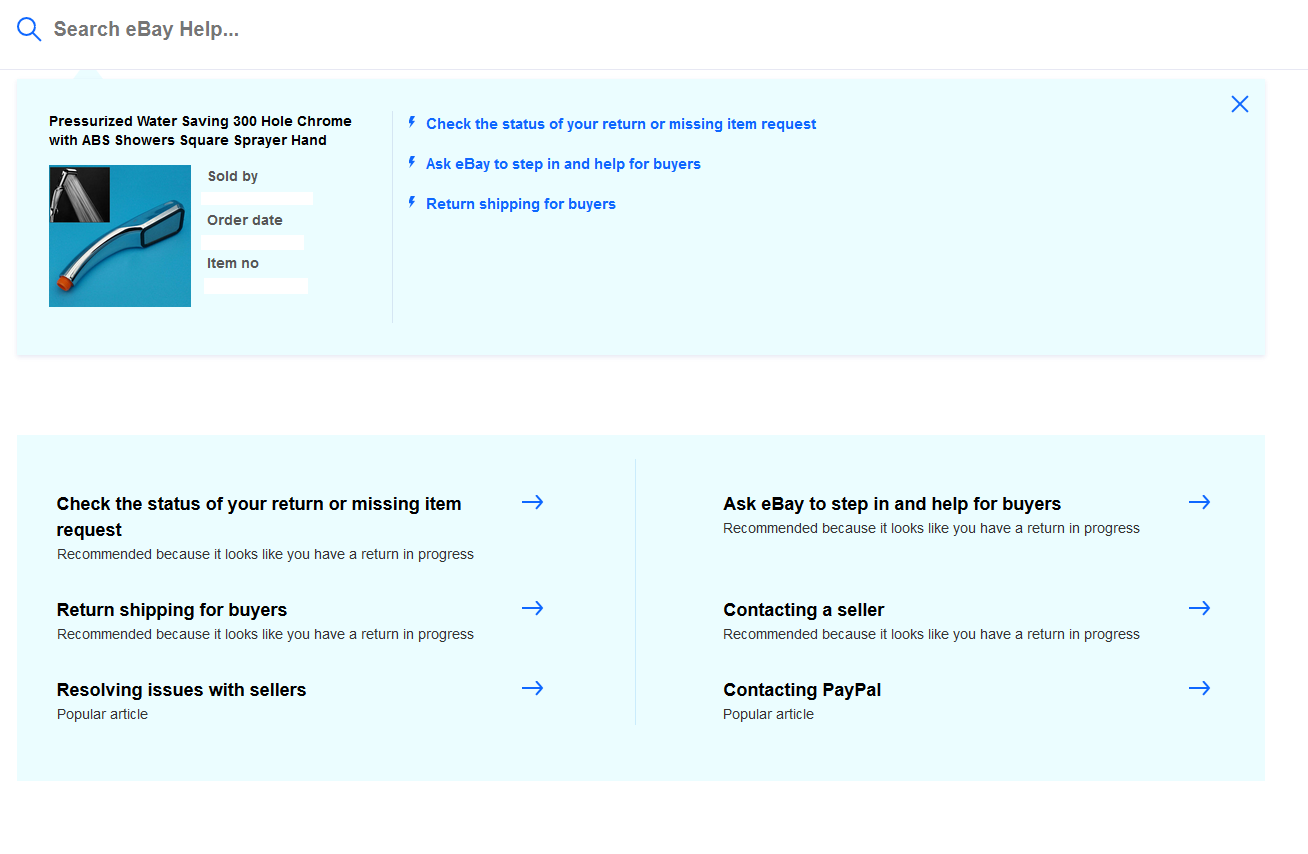
Task: Click arrow next to Contacting a seller
Action: 1200,608
